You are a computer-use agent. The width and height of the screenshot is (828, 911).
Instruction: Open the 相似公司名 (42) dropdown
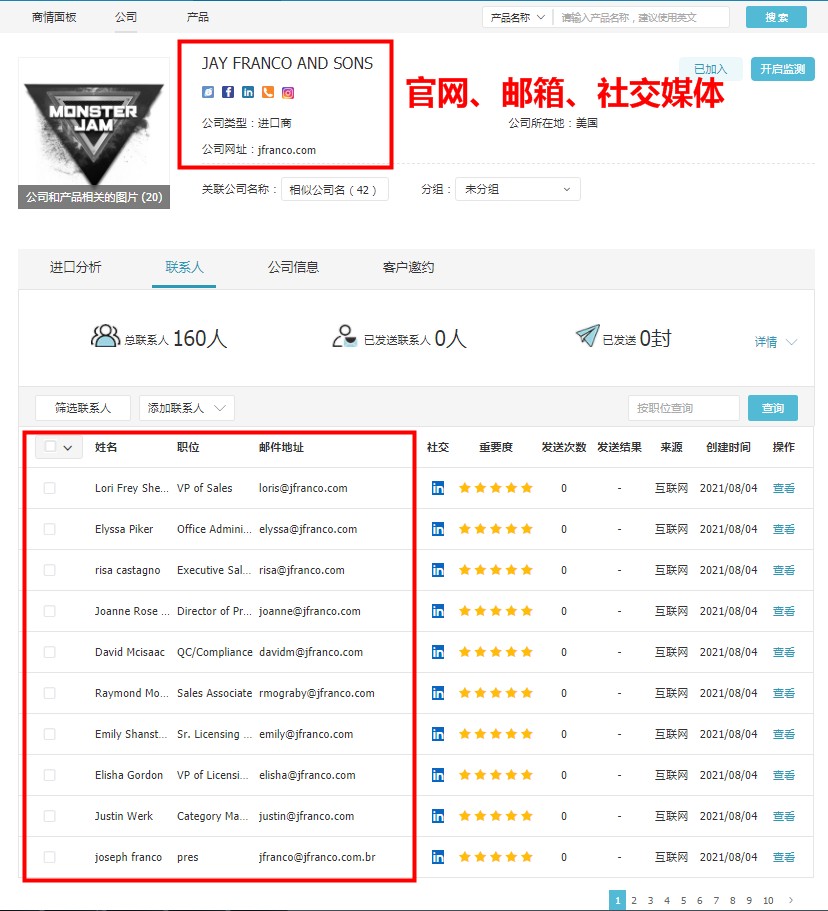point(334,189)
